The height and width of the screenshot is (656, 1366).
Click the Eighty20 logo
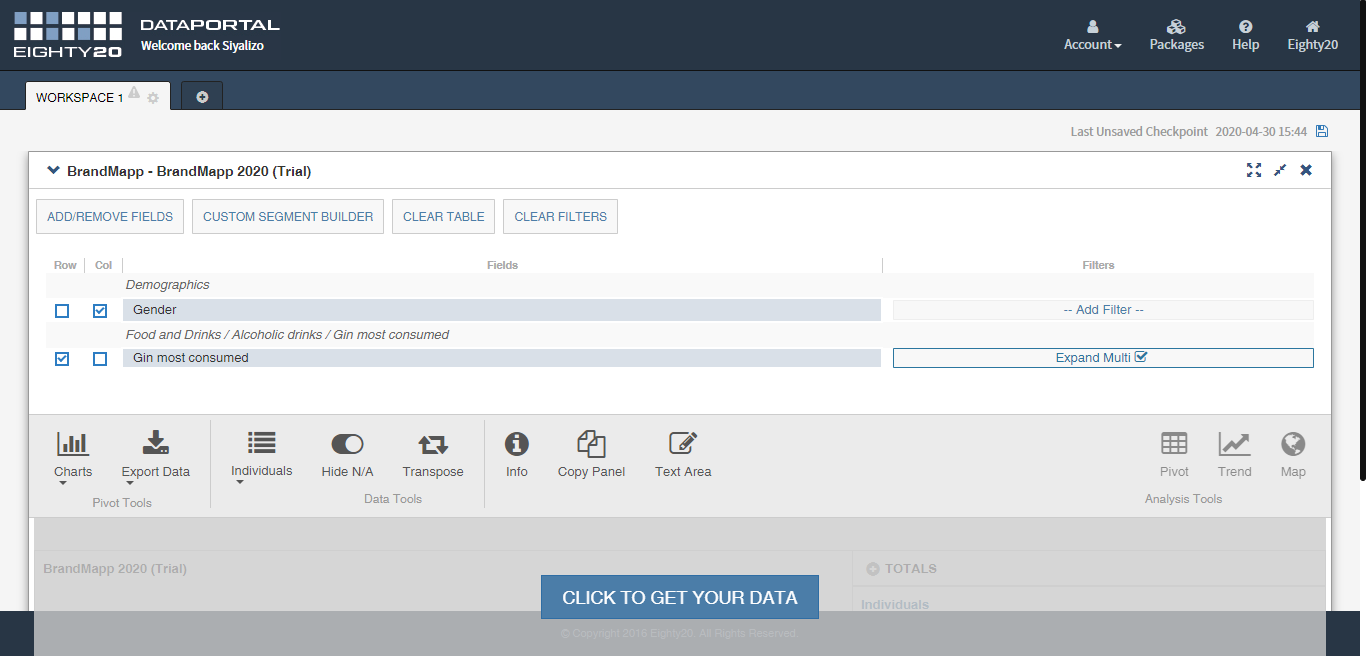pos(68,34)
